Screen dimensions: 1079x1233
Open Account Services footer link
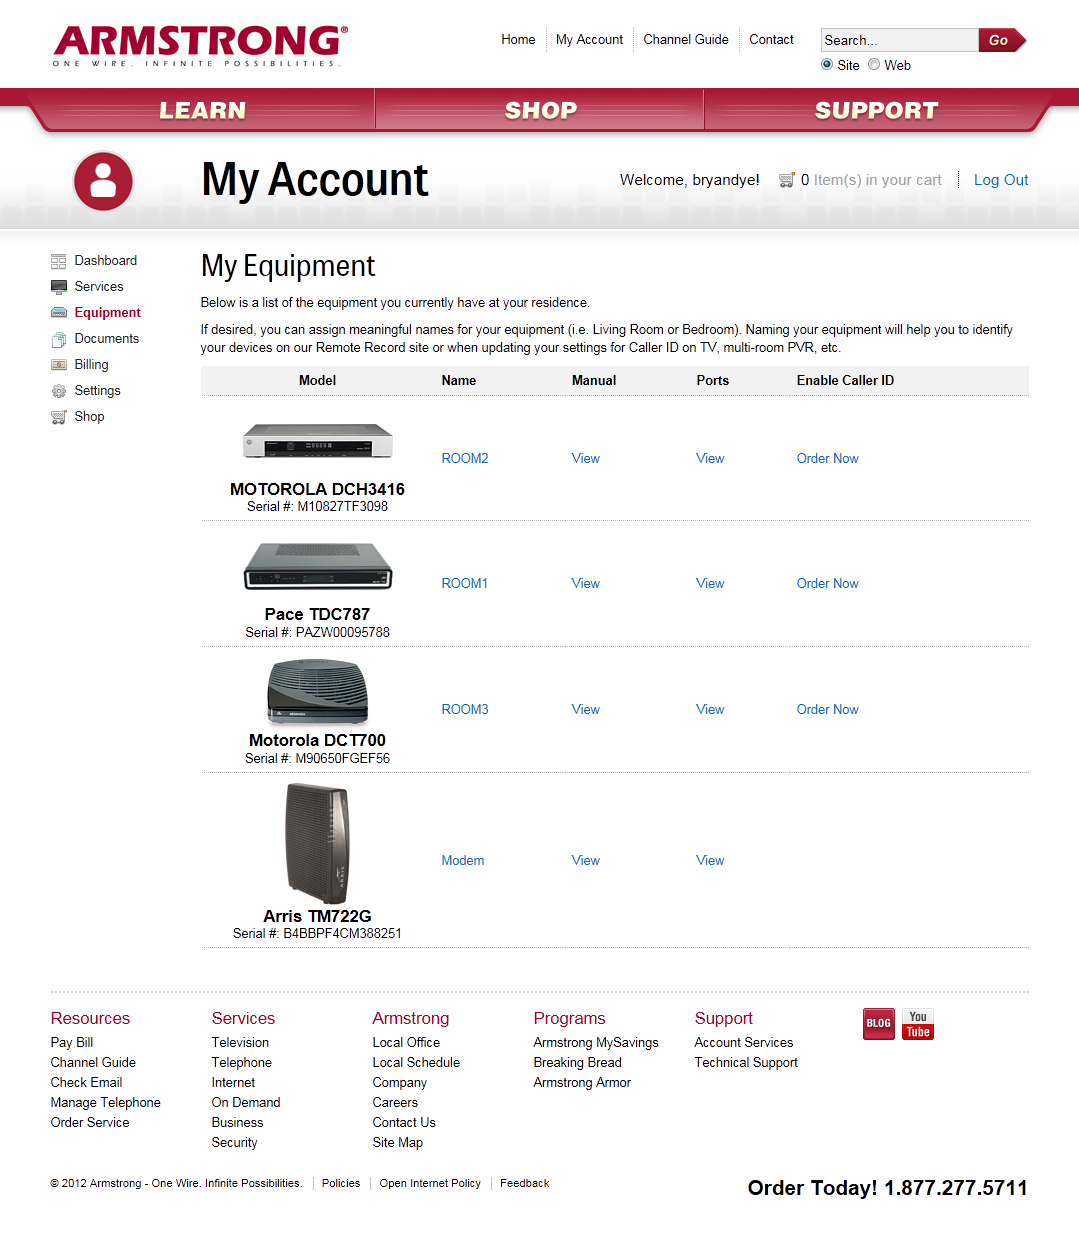744,1043
